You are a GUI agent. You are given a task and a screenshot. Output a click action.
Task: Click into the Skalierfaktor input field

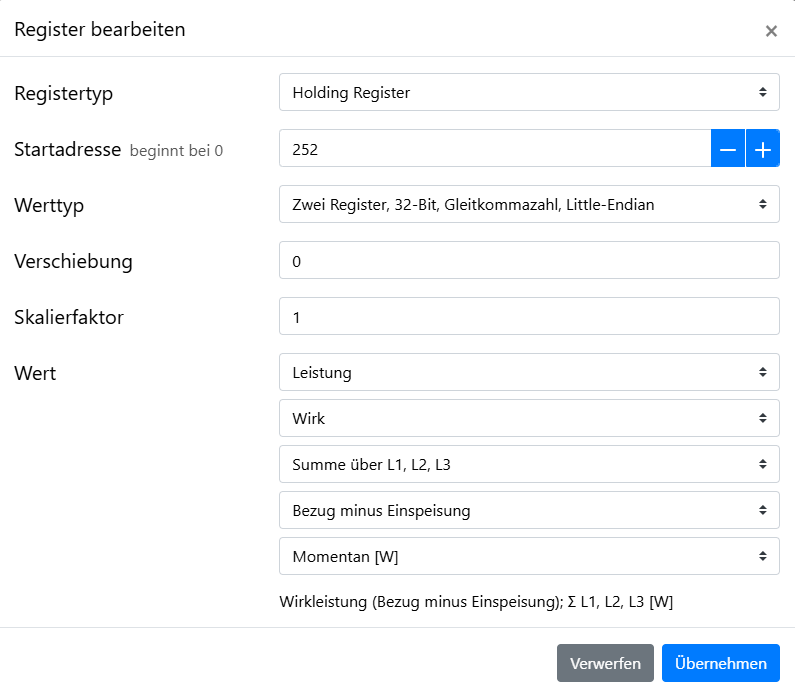[528, 317]
